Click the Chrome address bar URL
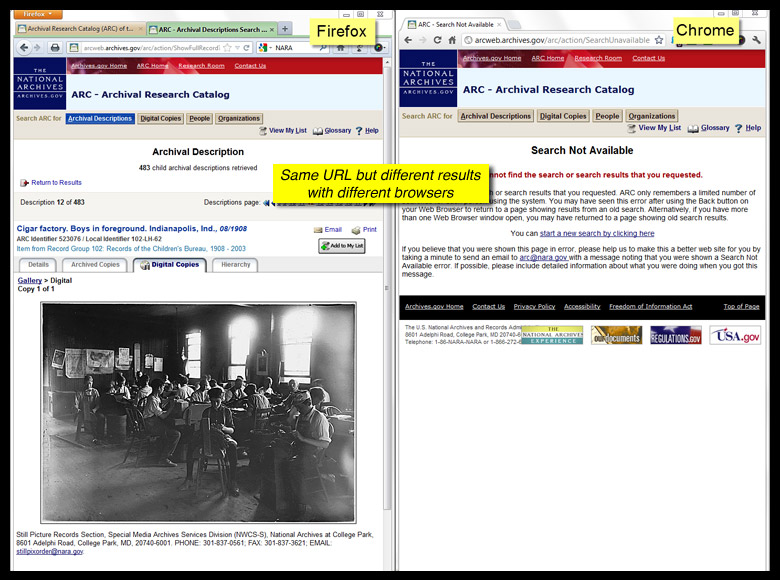Image resolution: width=780 pixels, height=580 pixels. click(x=560, y=40)
